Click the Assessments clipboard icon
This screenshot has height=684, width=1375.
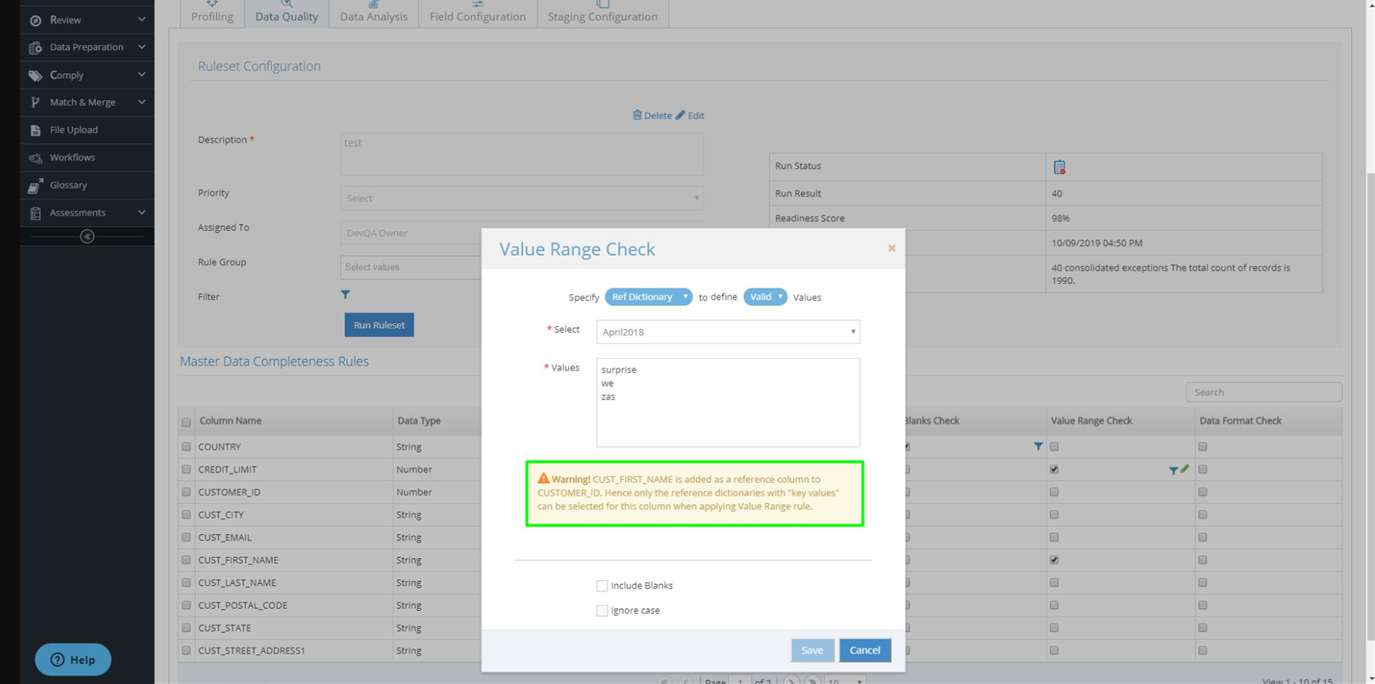[35, 213]
